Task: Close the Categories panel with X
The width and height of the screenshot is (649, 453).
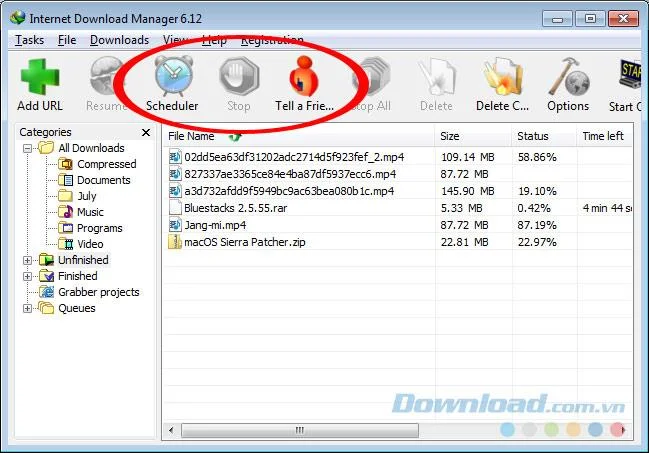Action: [146, 133]
